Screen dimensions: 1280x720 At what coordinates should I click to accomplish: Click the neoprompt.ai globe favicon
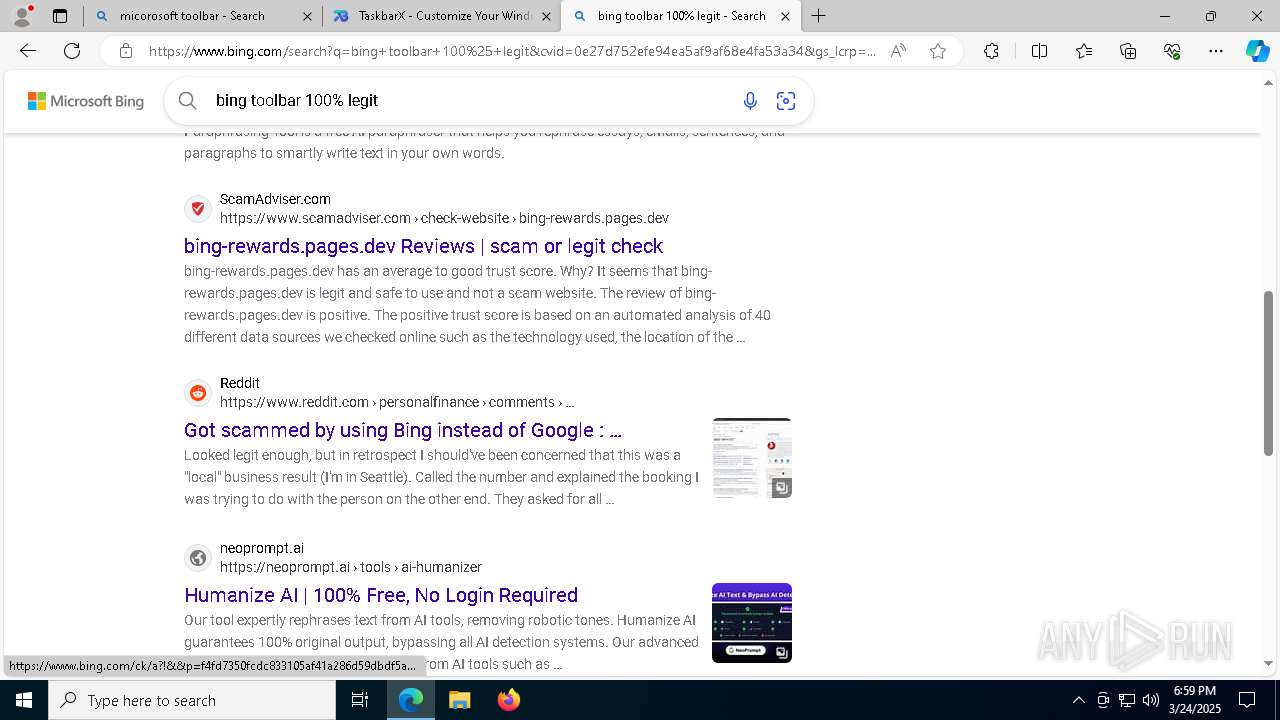coord(198,557)
